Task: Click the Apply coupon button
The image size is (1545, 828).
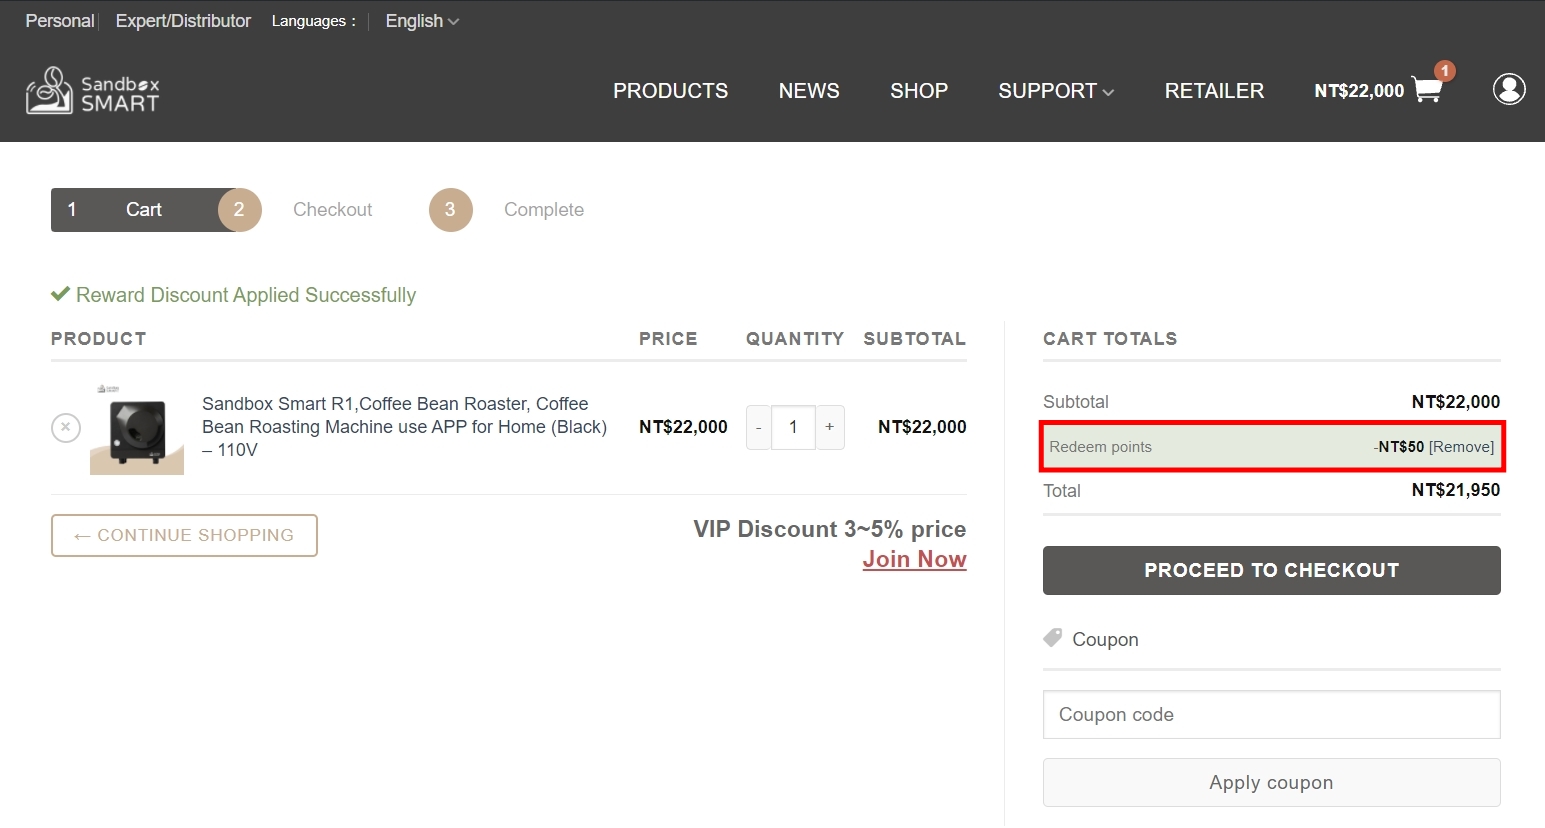Action: point(1272,783)
